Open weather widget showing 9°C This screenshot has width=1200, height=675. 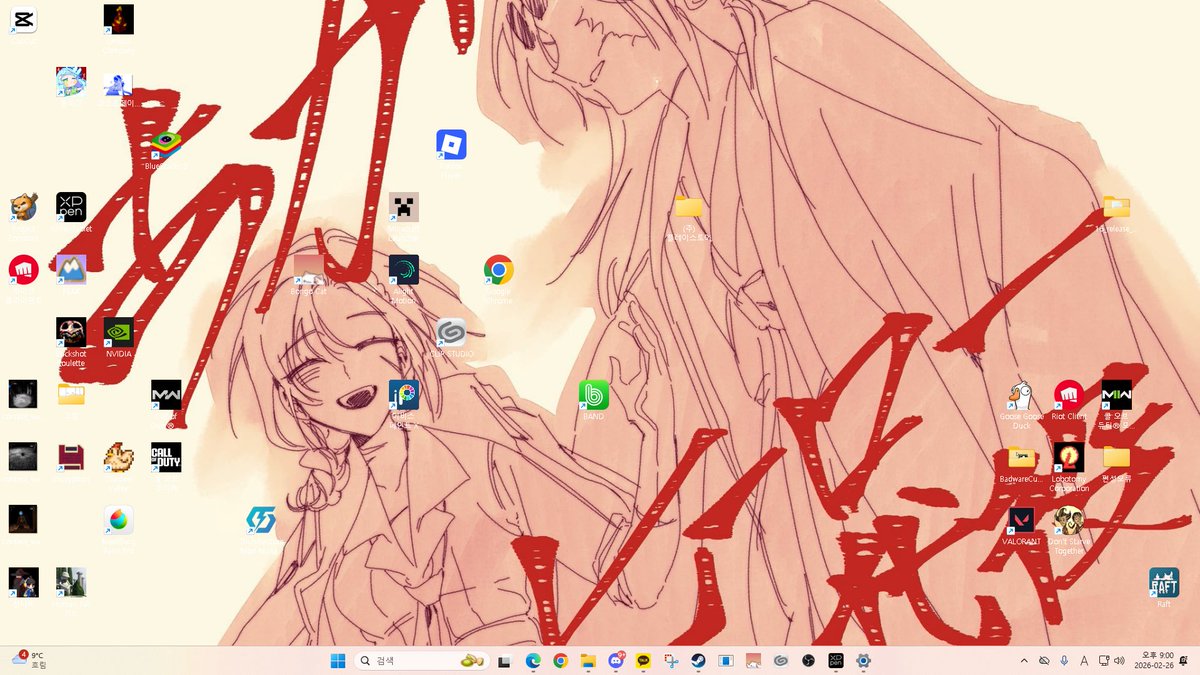(31, 660)
